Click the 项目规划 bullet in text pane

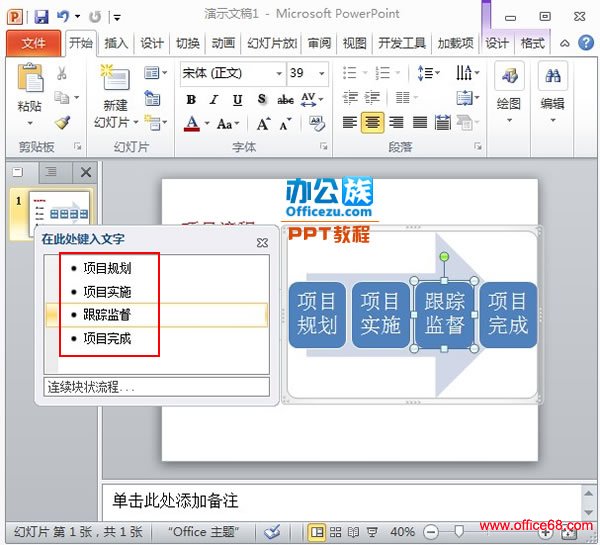107,268
